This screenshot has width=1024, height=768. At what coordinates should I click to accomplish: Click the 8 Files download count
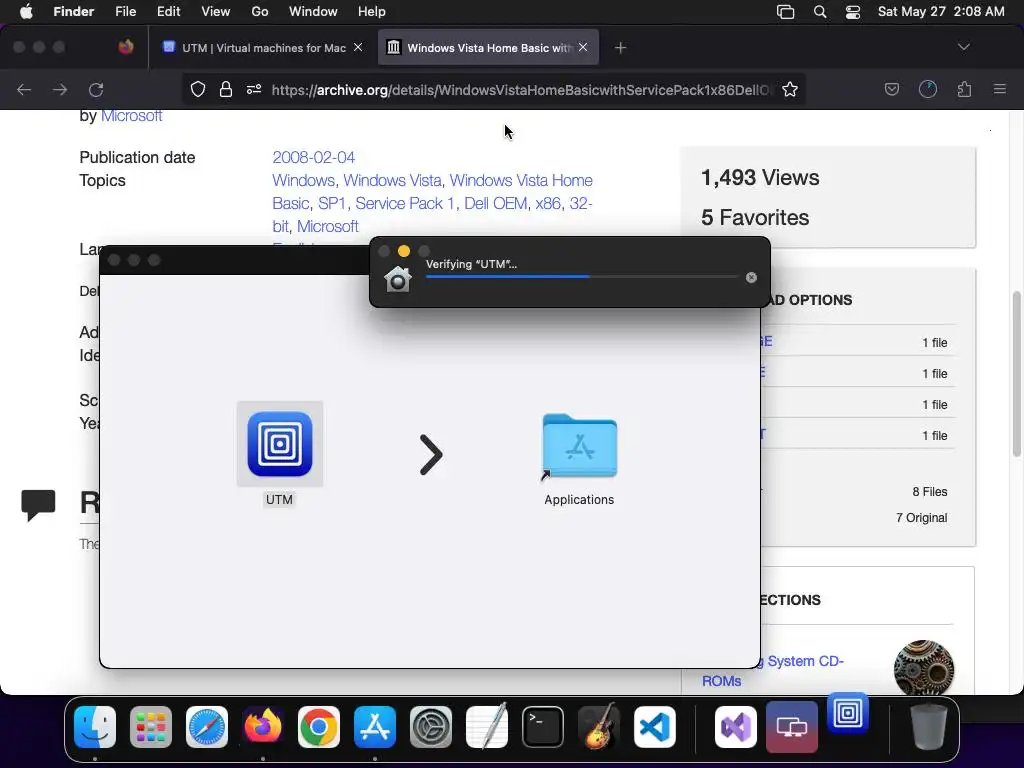(929, 492)
